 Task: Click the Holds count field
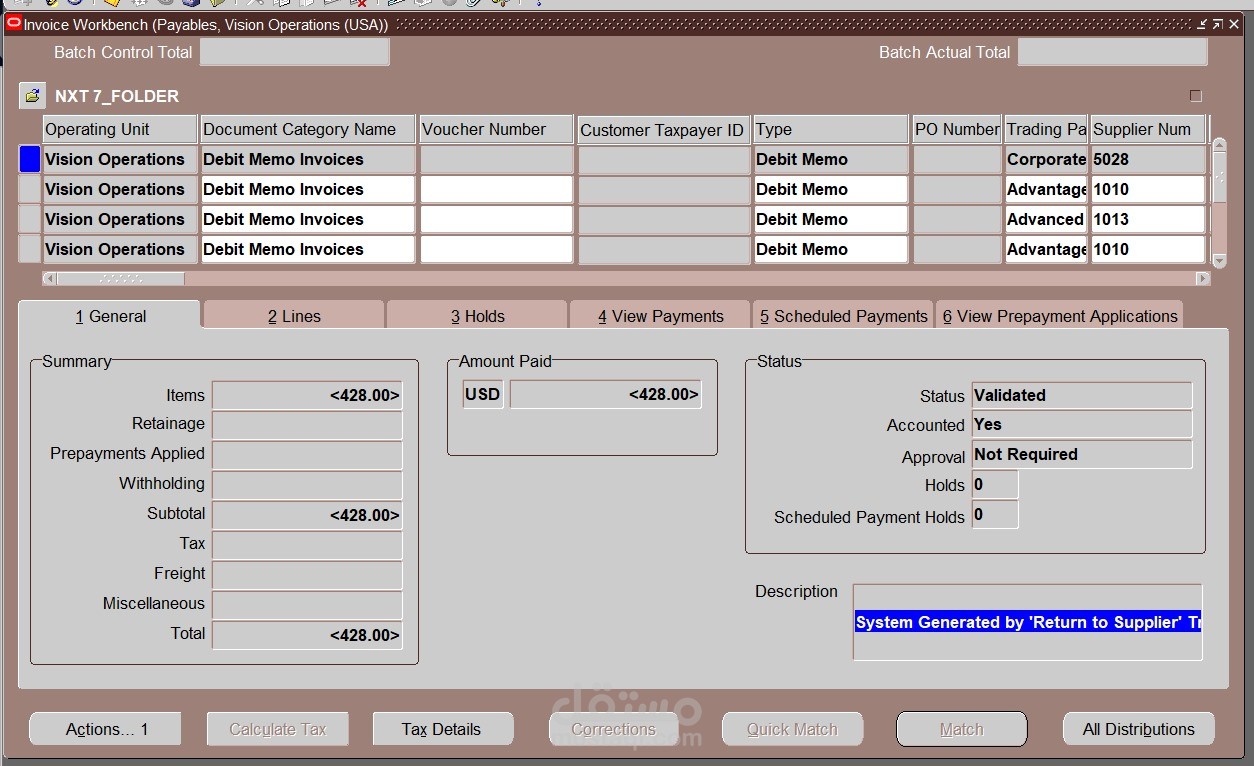pyautogui.click(x=995, y=484)
